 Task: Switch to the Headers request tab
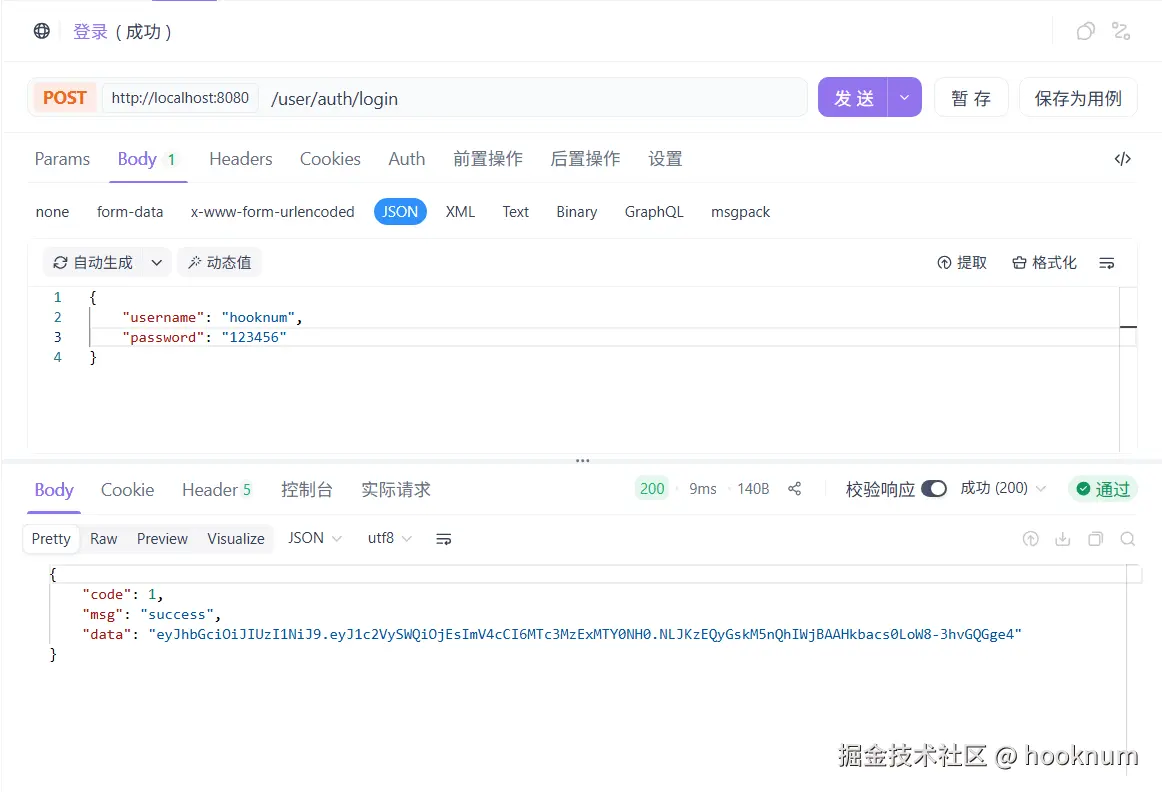click(240, 159)
